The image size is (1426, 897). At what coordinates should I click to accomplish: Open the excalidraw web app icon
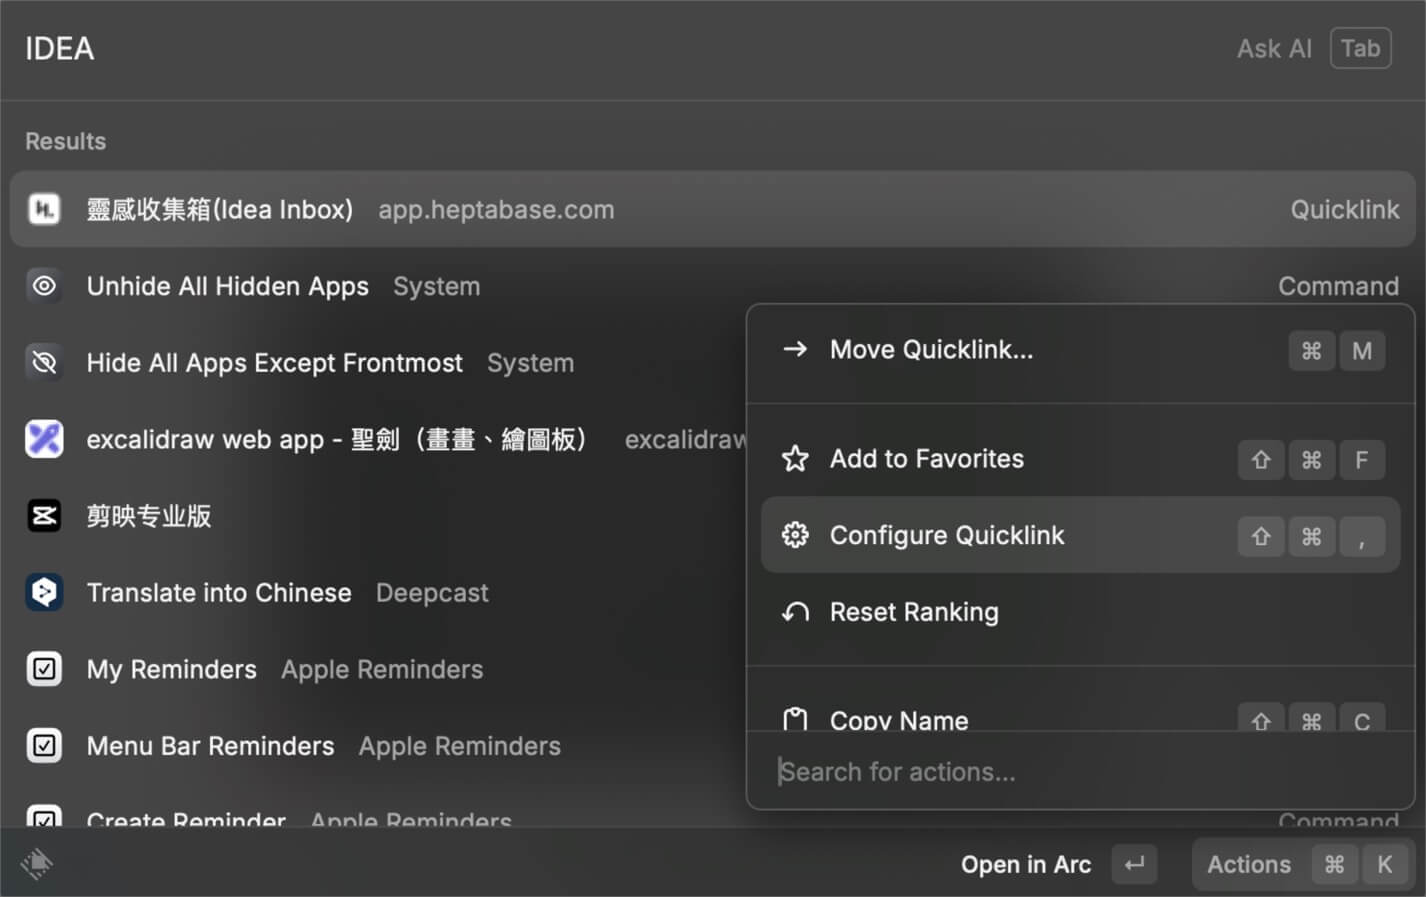(x=44, y=439)
